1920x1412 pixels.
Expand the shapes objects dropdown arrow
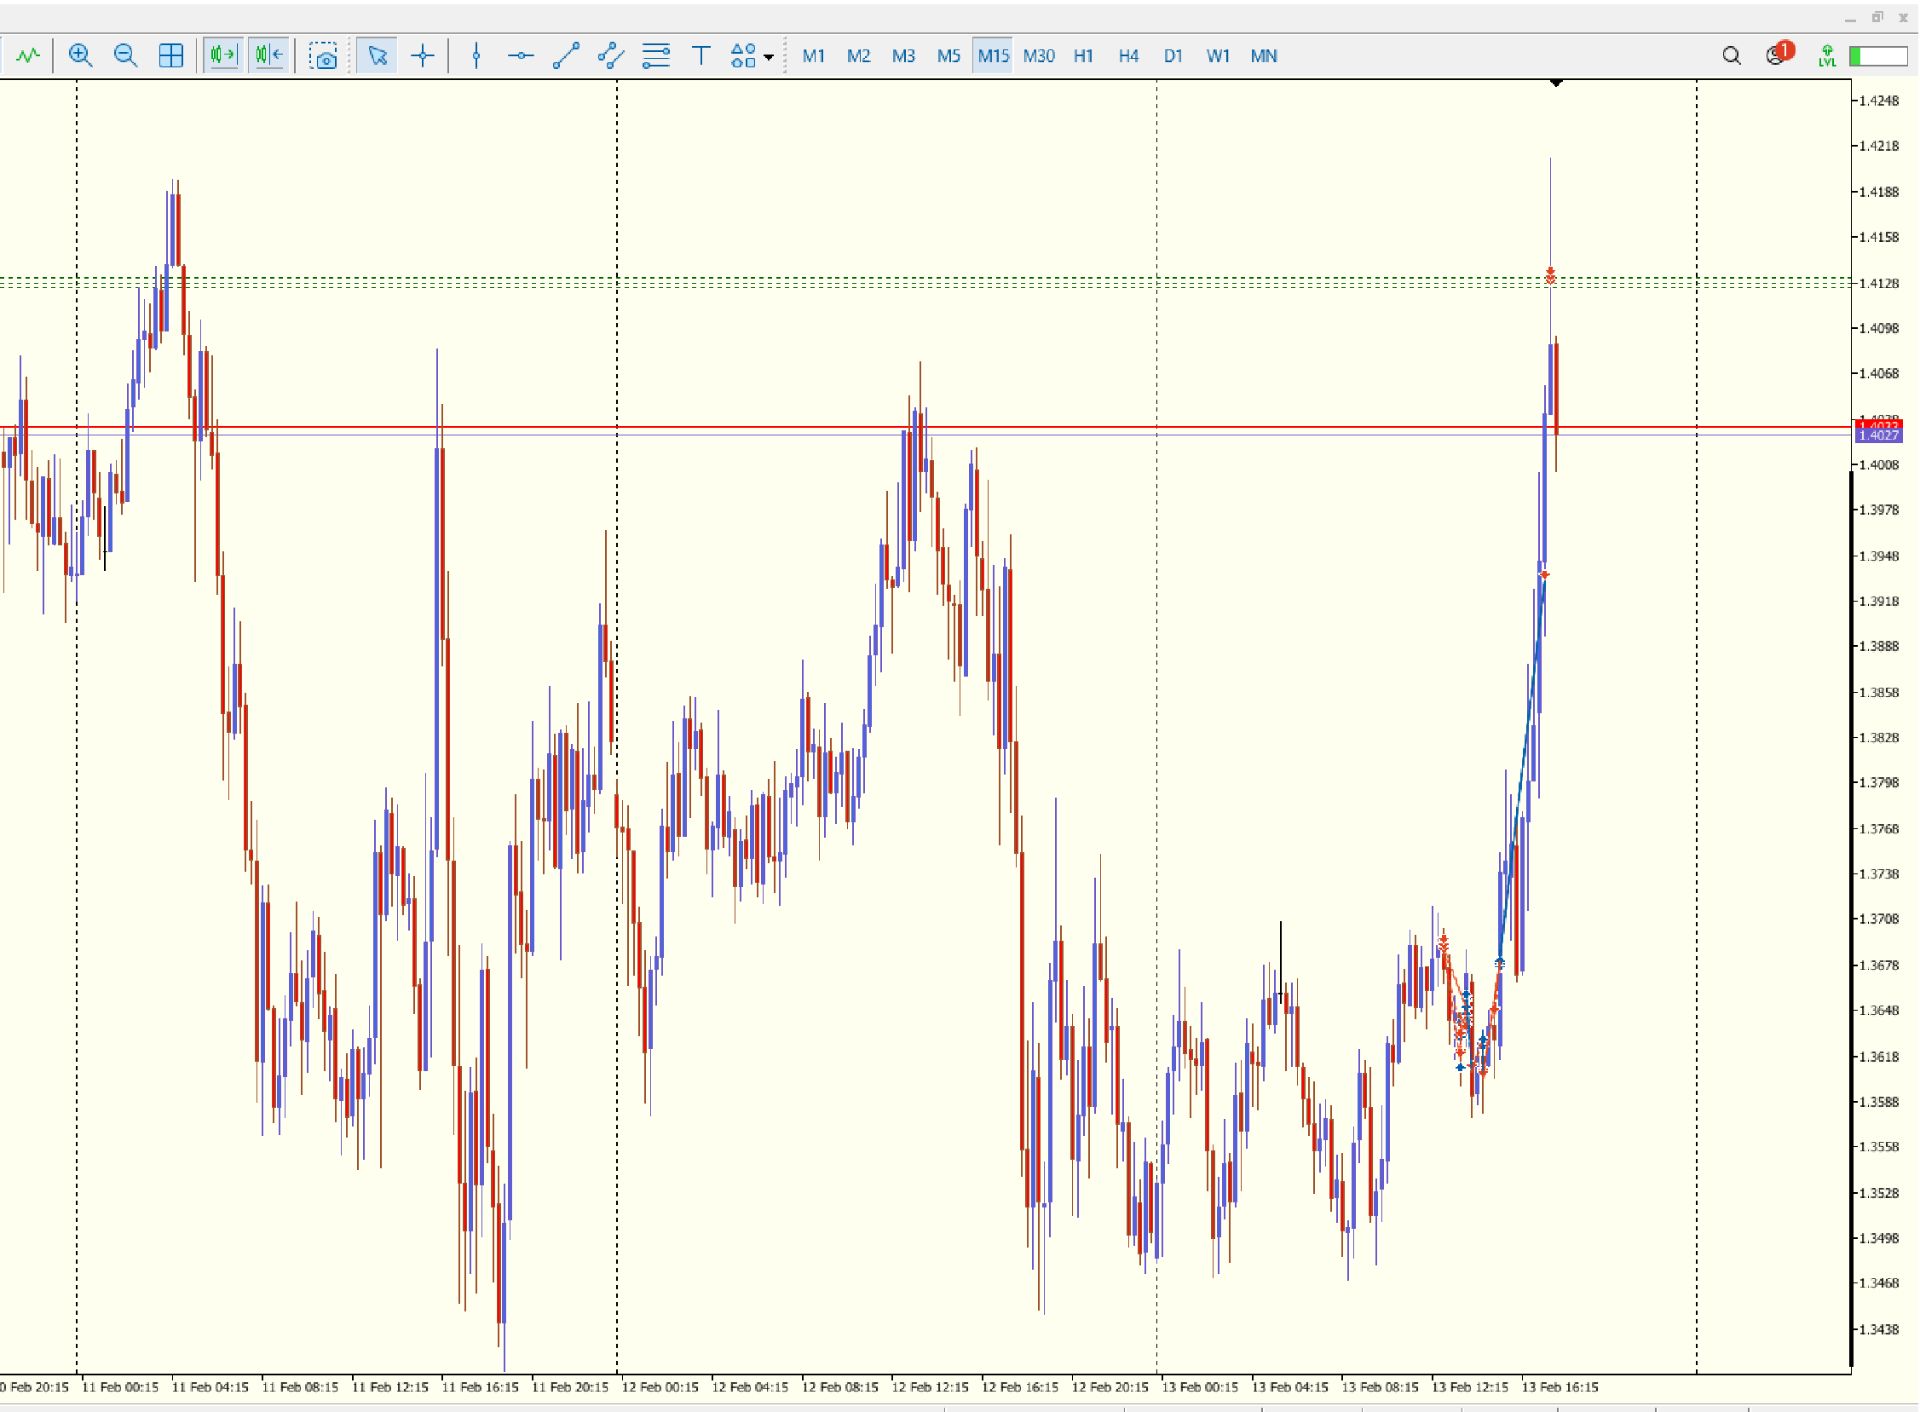(769, 57)
